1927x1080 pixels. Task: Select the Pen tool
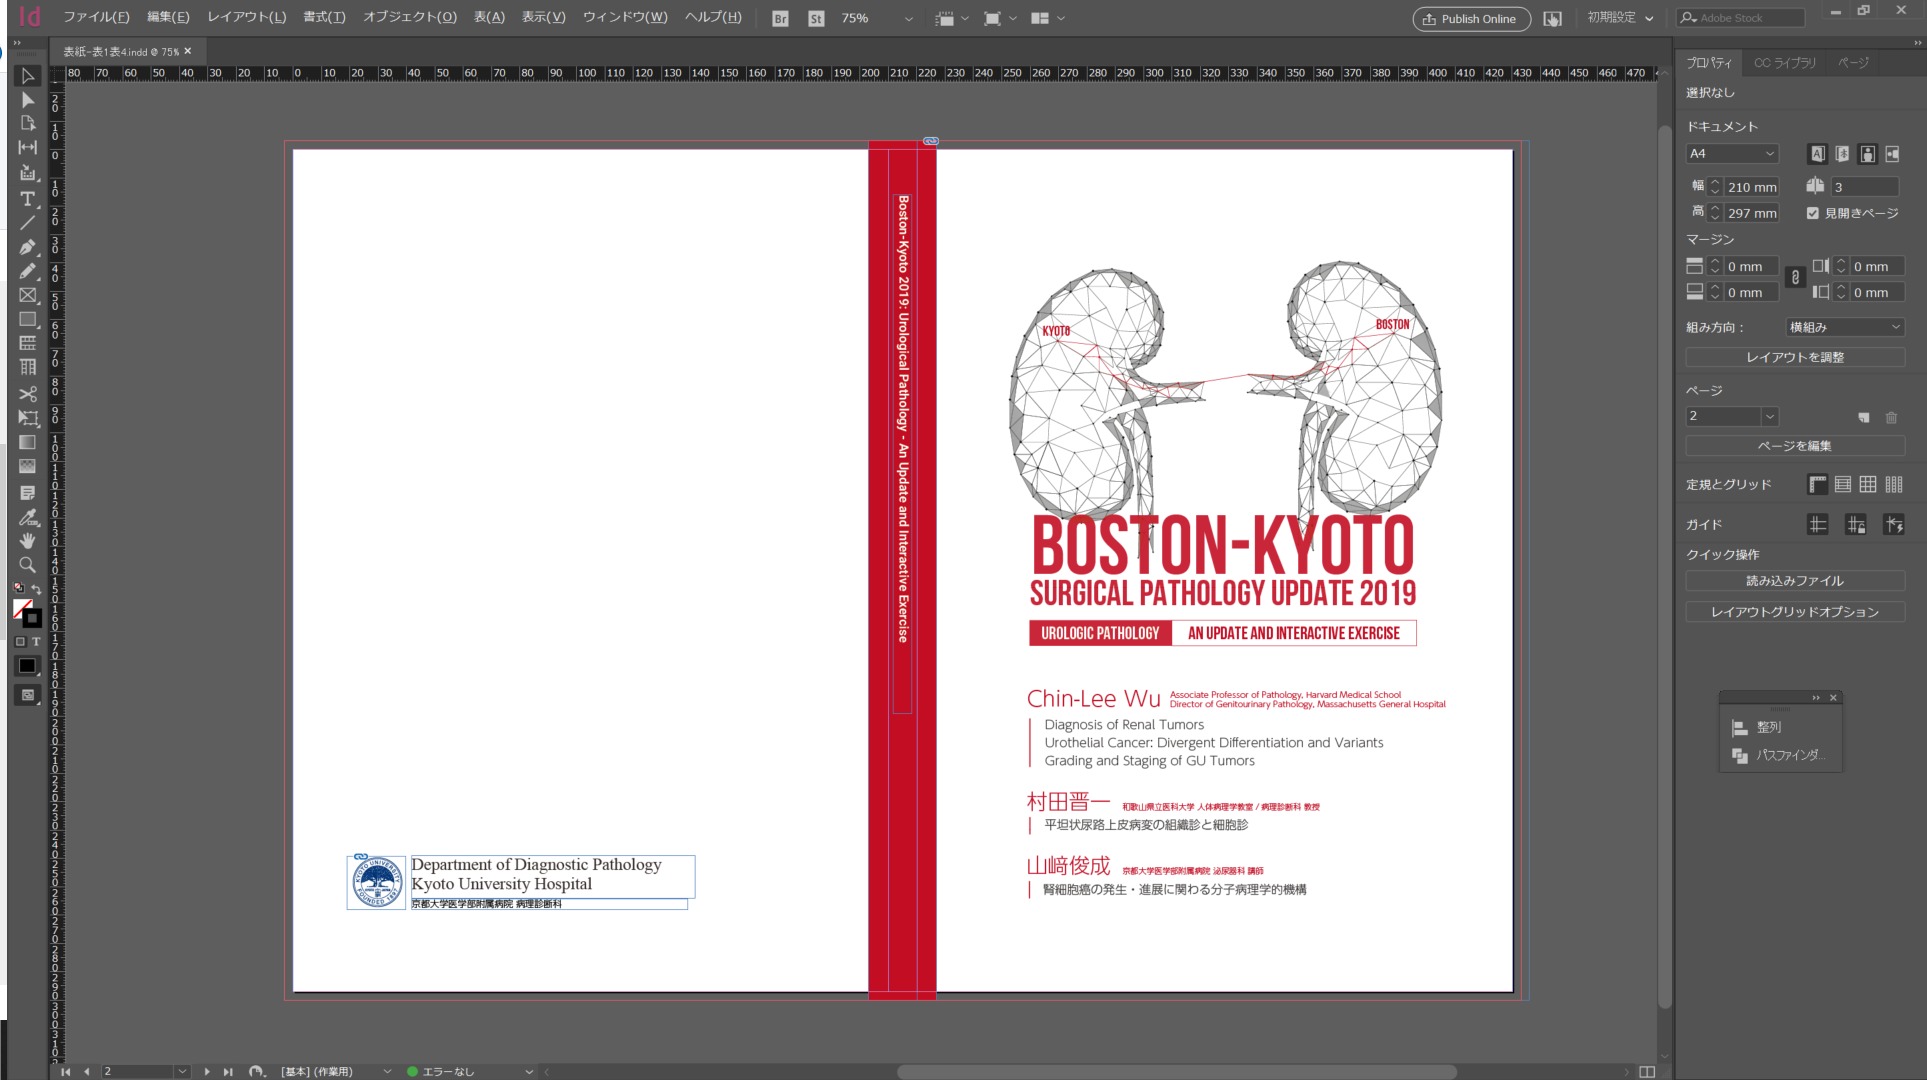[27, 247]
